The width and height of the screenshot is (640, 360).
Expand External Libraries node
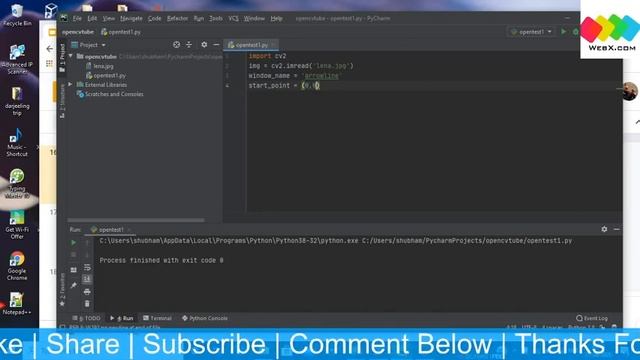(70, 84)
